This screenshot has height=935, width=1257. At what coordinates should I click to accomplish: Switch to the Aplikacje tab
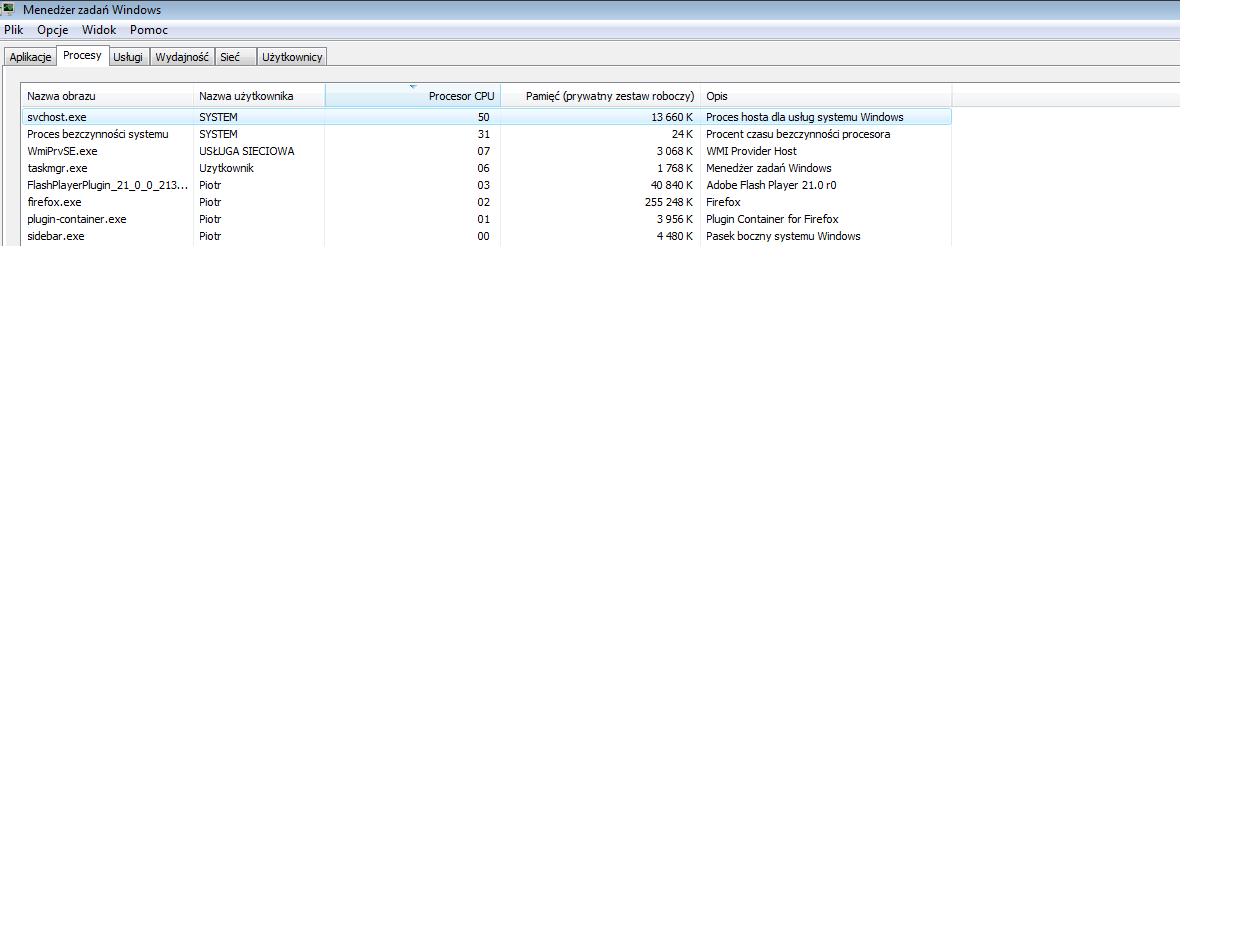(30, 57)
